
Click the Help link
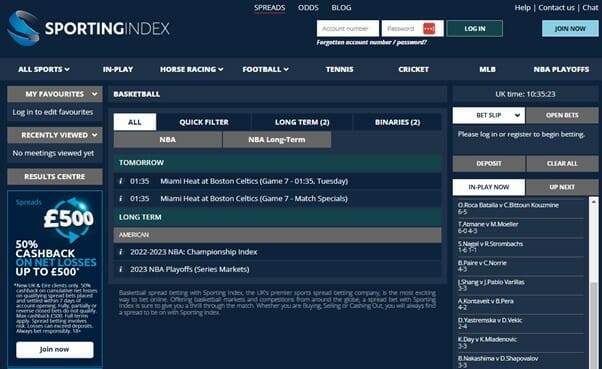coord(523,8)
